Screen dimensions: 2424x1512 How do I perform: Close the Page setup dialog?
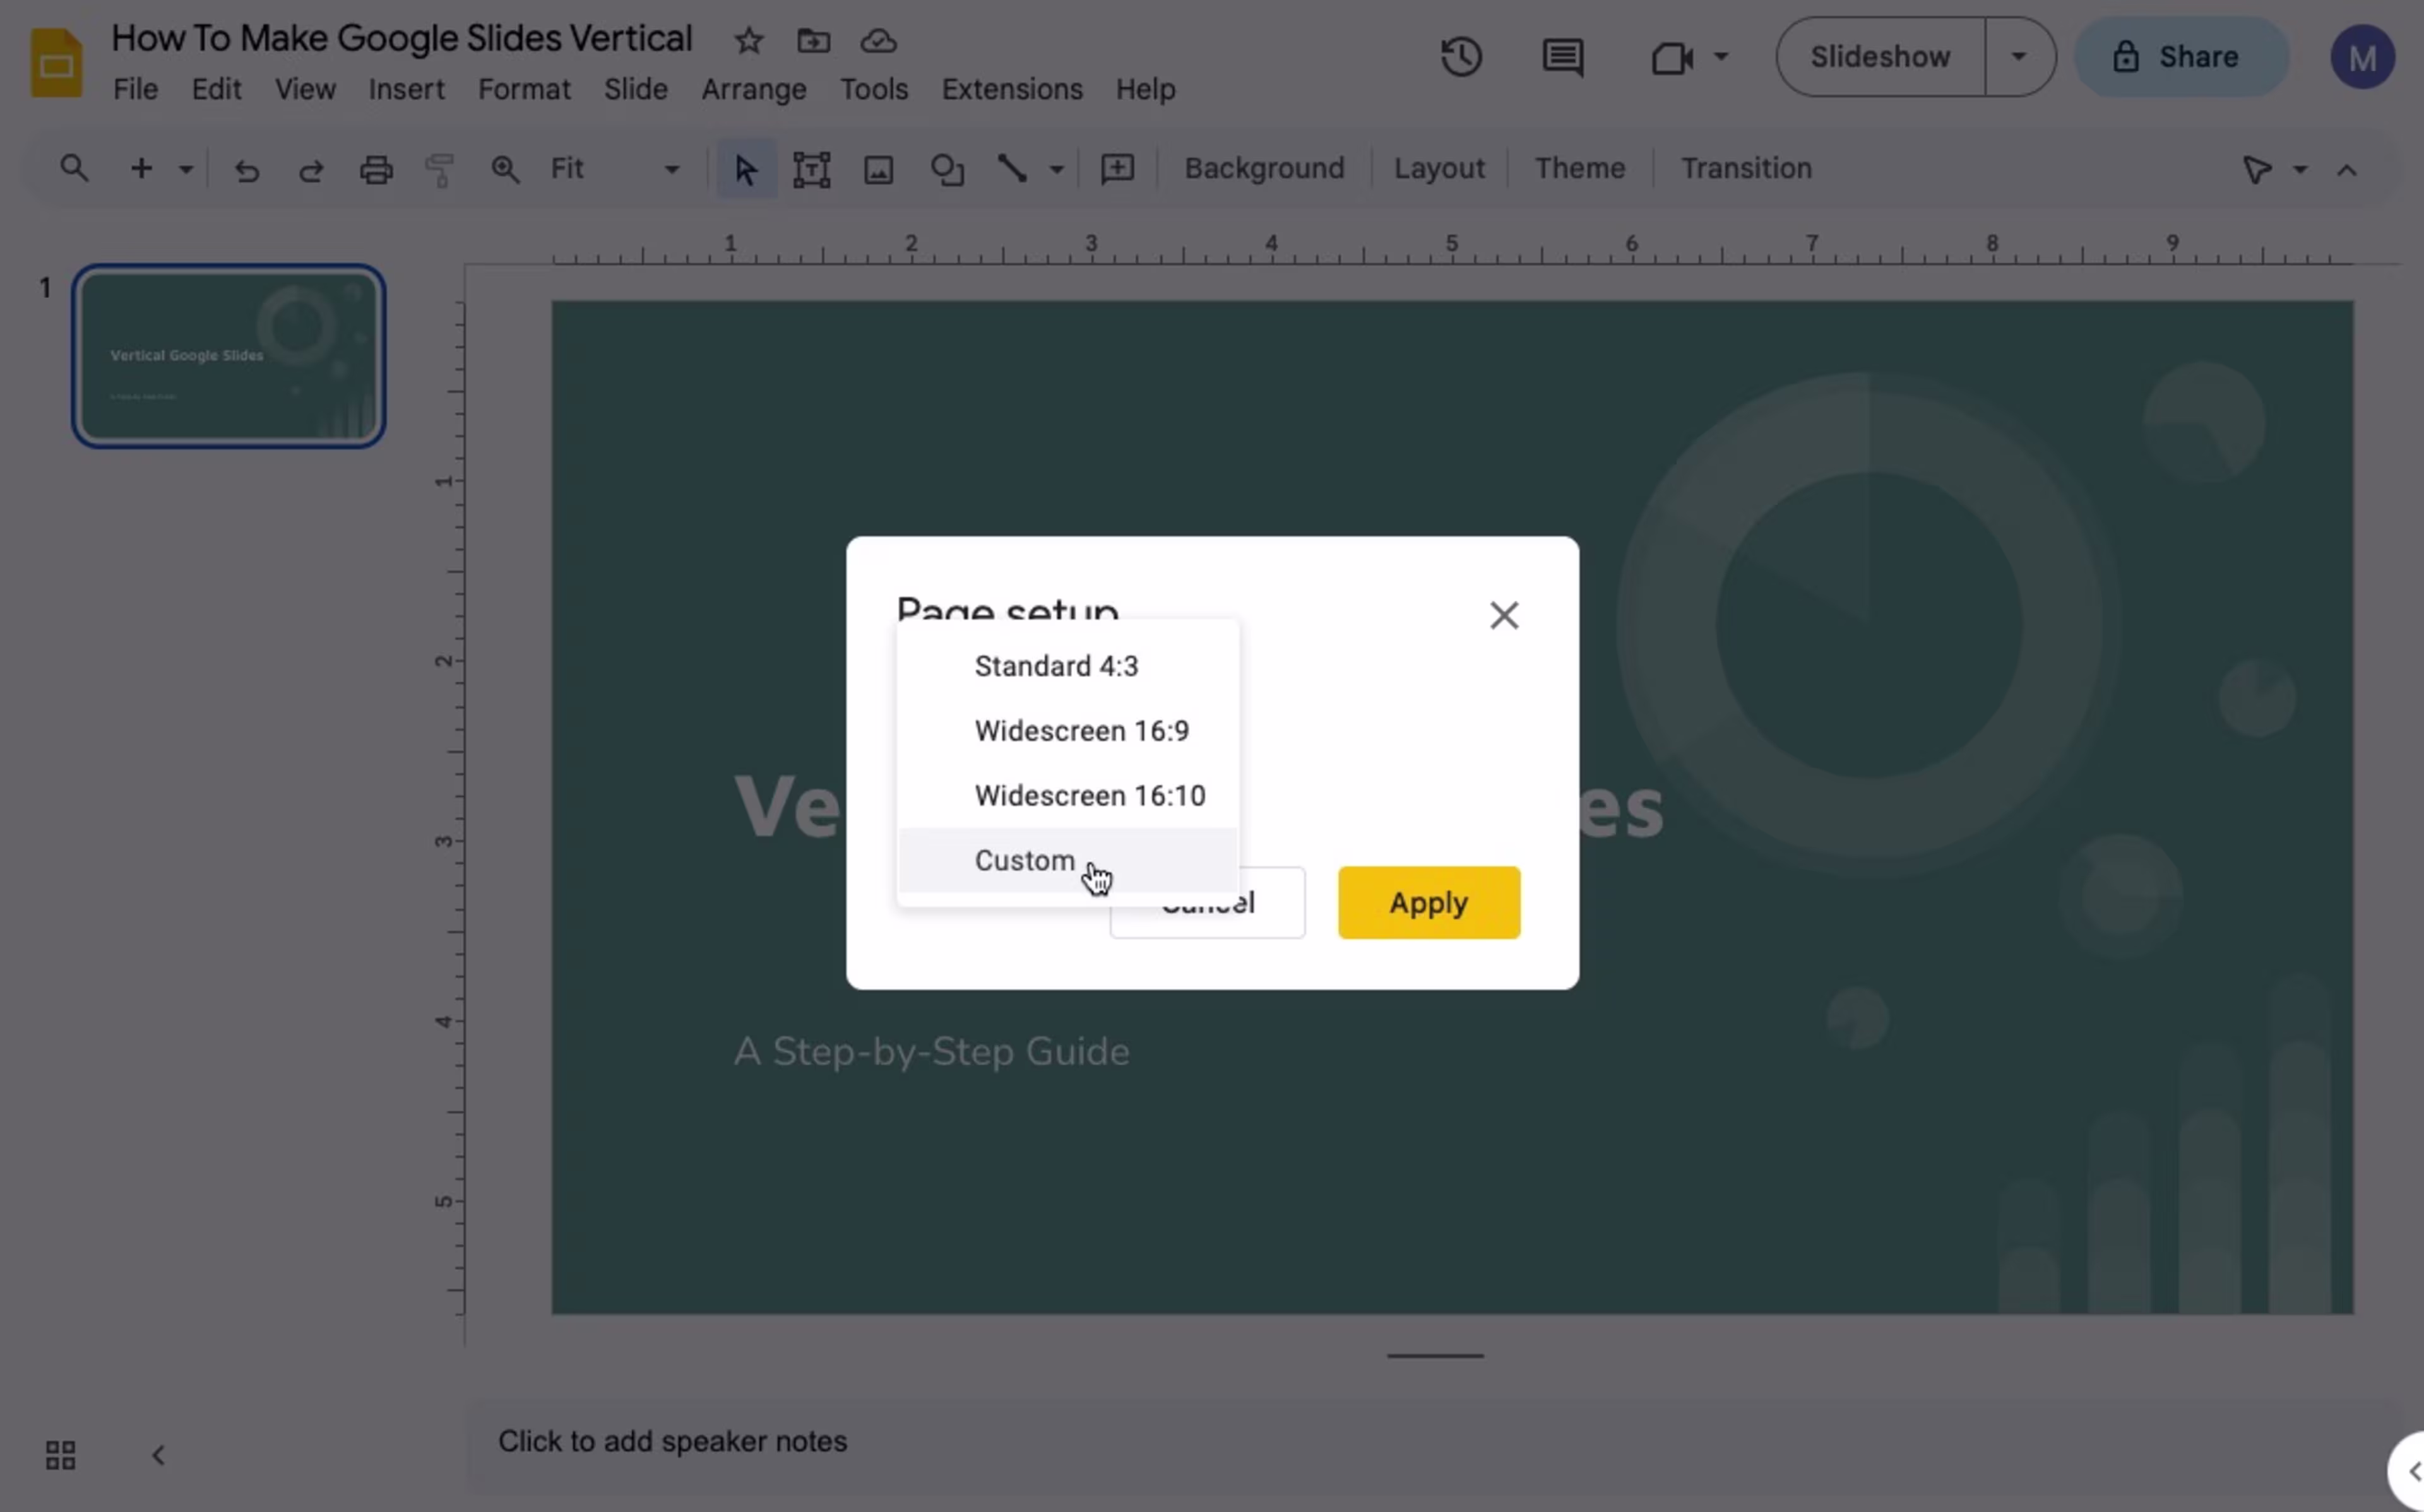click(1504, 615)
